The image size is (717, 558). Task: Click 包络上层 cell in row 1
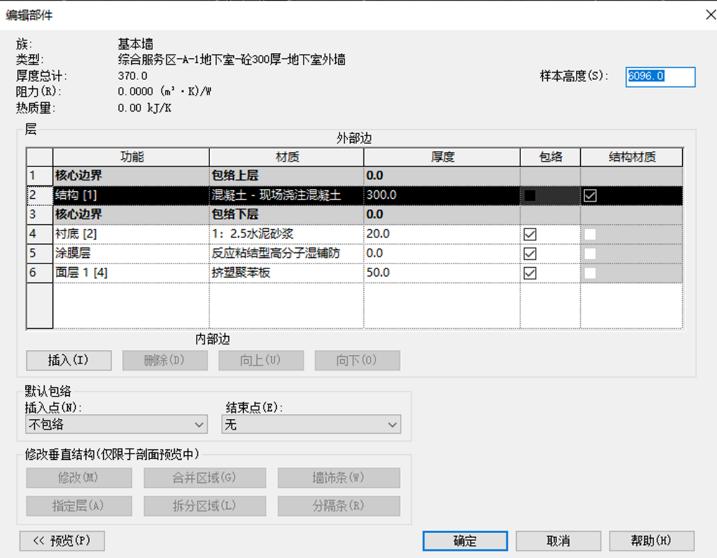[x=287, y=176]
